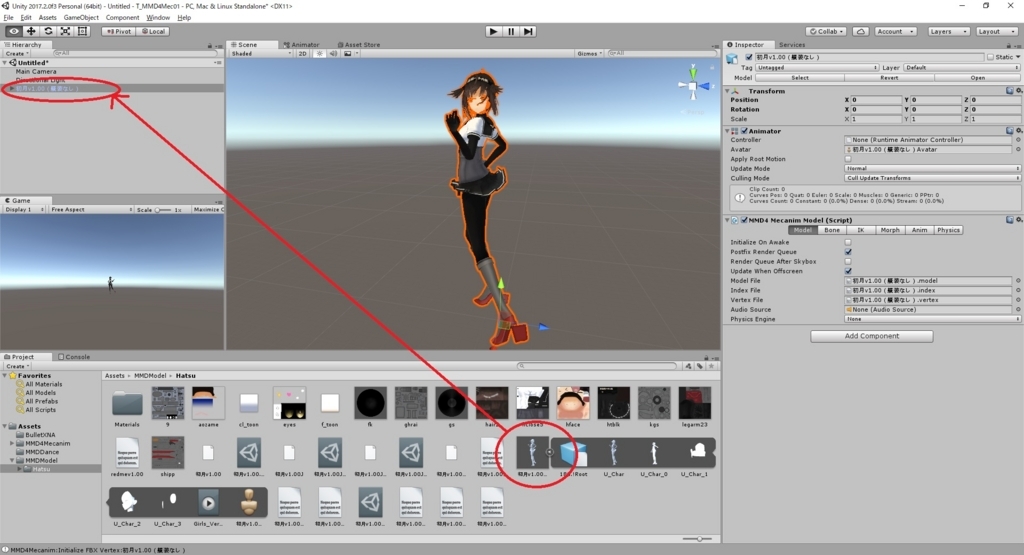Toggle scene lighting icon
The height and width of the screenshot is (555, 1024).
(319, 54)
